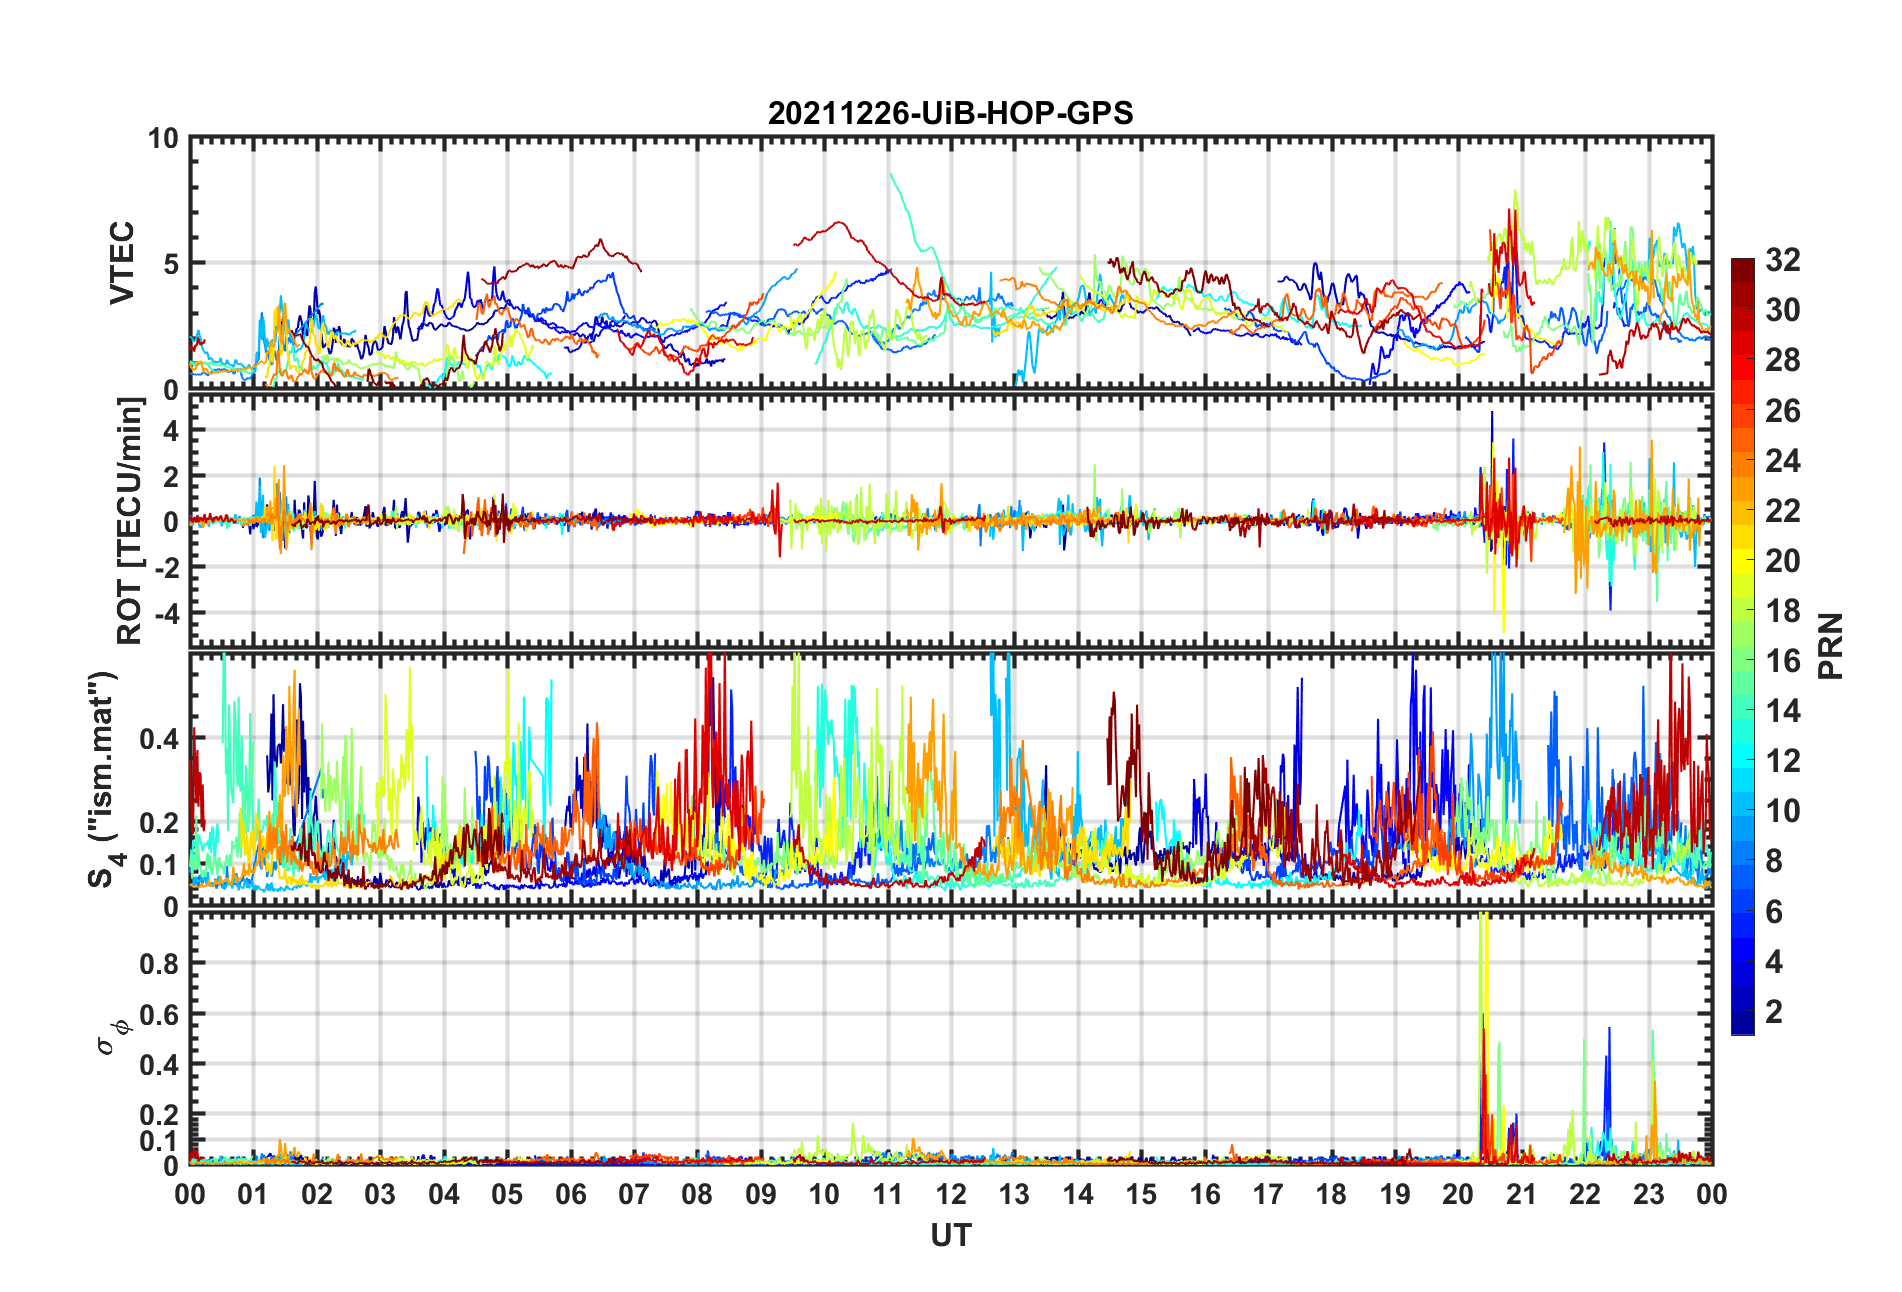Click the "23" hour tick on the UT axis
The height and width of the screenshot is (1292, 1902).
pyautogui.click(x=1649, y=1194)
